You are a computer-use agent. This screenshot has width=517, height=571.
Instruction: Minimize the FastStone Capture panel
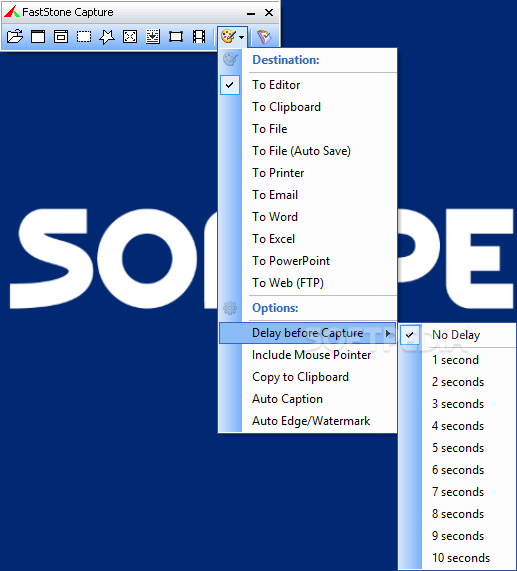tap(251, 13)
